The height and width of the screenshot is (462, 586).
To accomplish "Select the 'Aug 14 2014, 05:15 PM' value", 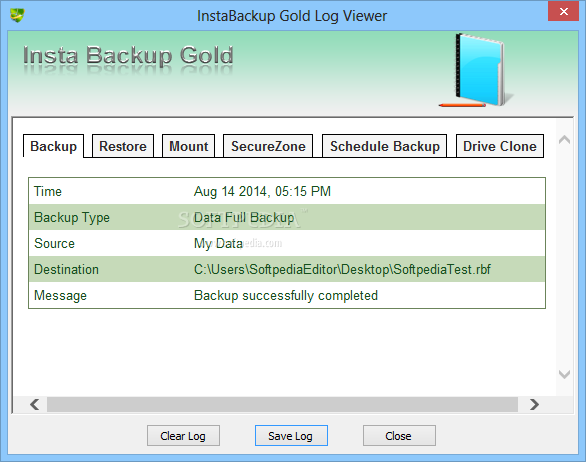I will 262,191.
